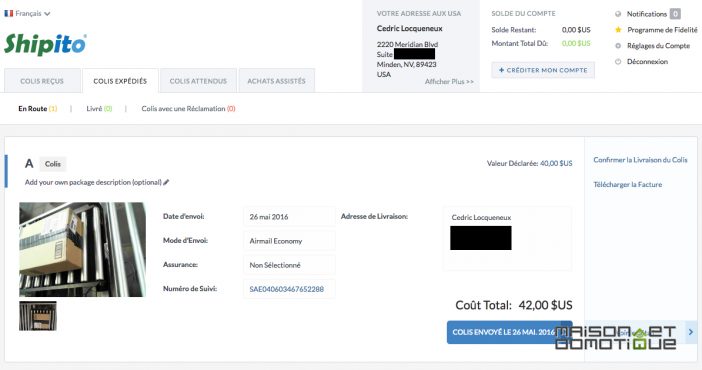Open the Français language dropdown
The height and width of the screenshot is (370, 702).
click(x=28, y=13)
